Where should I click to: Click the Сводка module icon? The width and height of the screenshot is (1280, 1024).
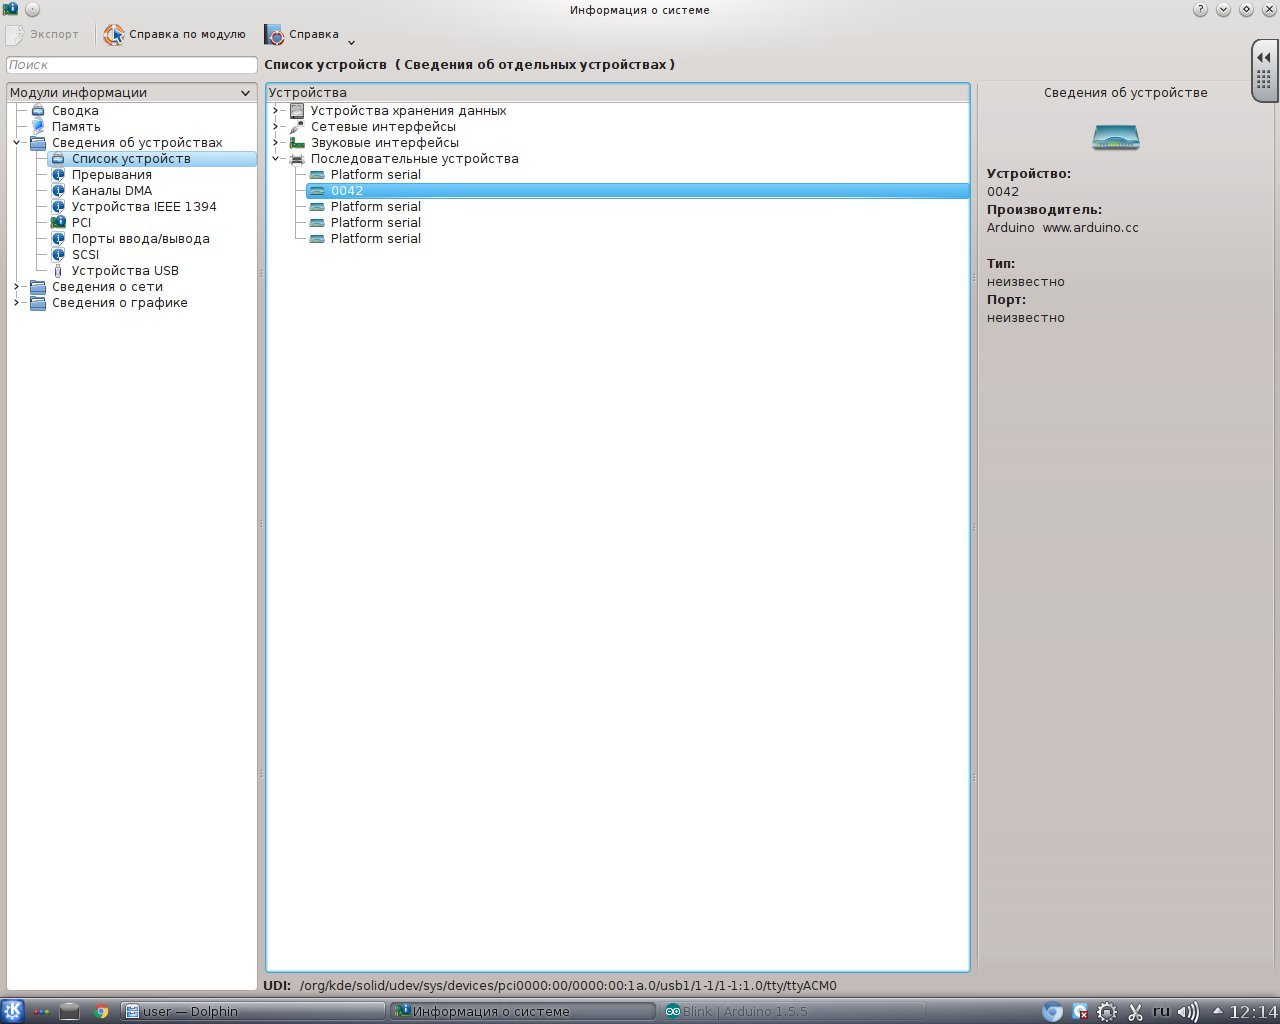point(38,111)
